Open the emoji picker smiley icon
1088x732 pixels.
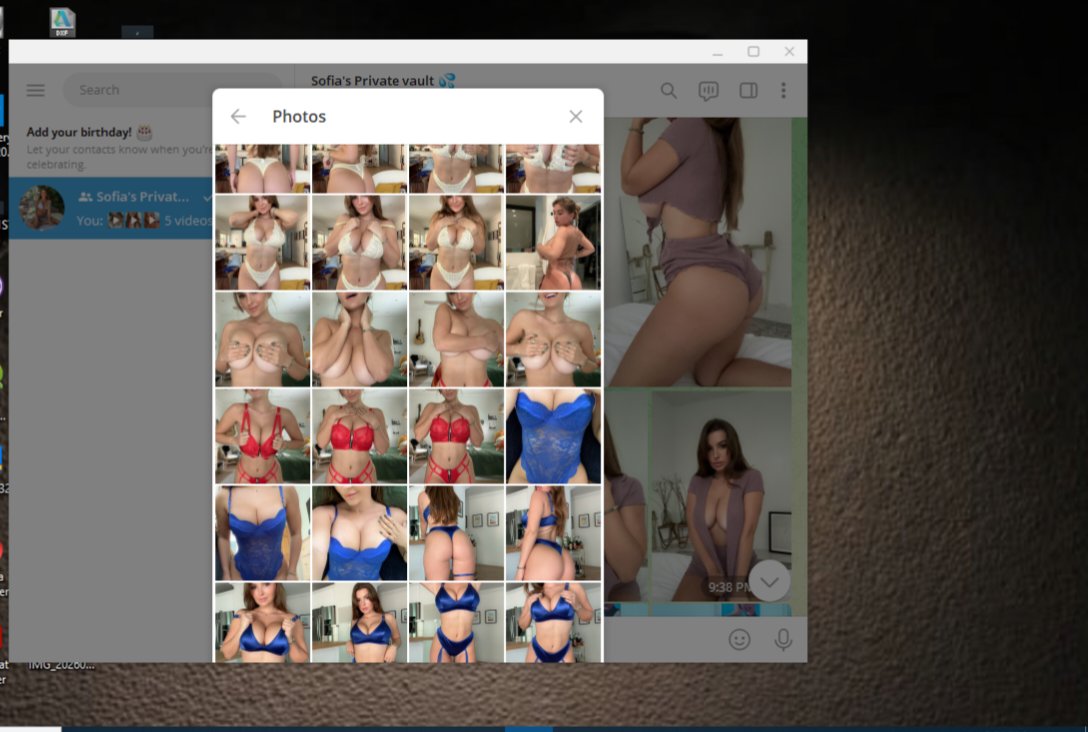740,639
